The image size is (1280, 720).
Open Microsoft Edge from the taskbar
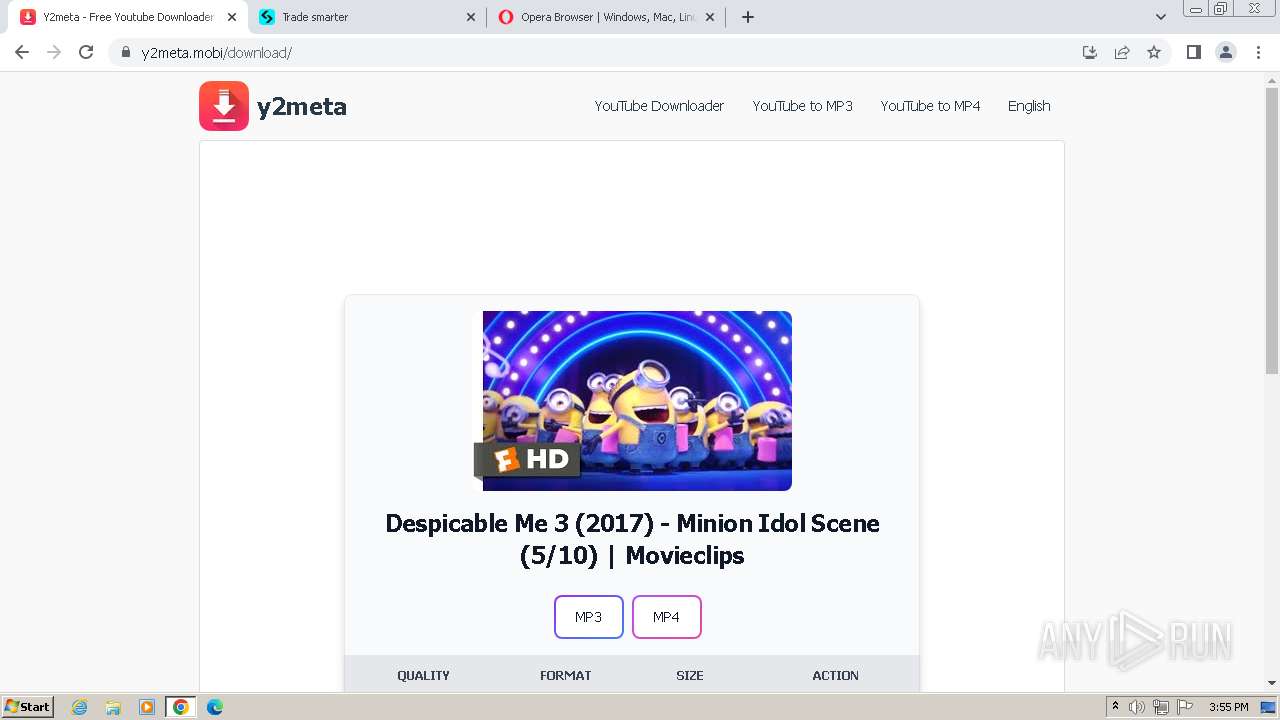[215, 707]
